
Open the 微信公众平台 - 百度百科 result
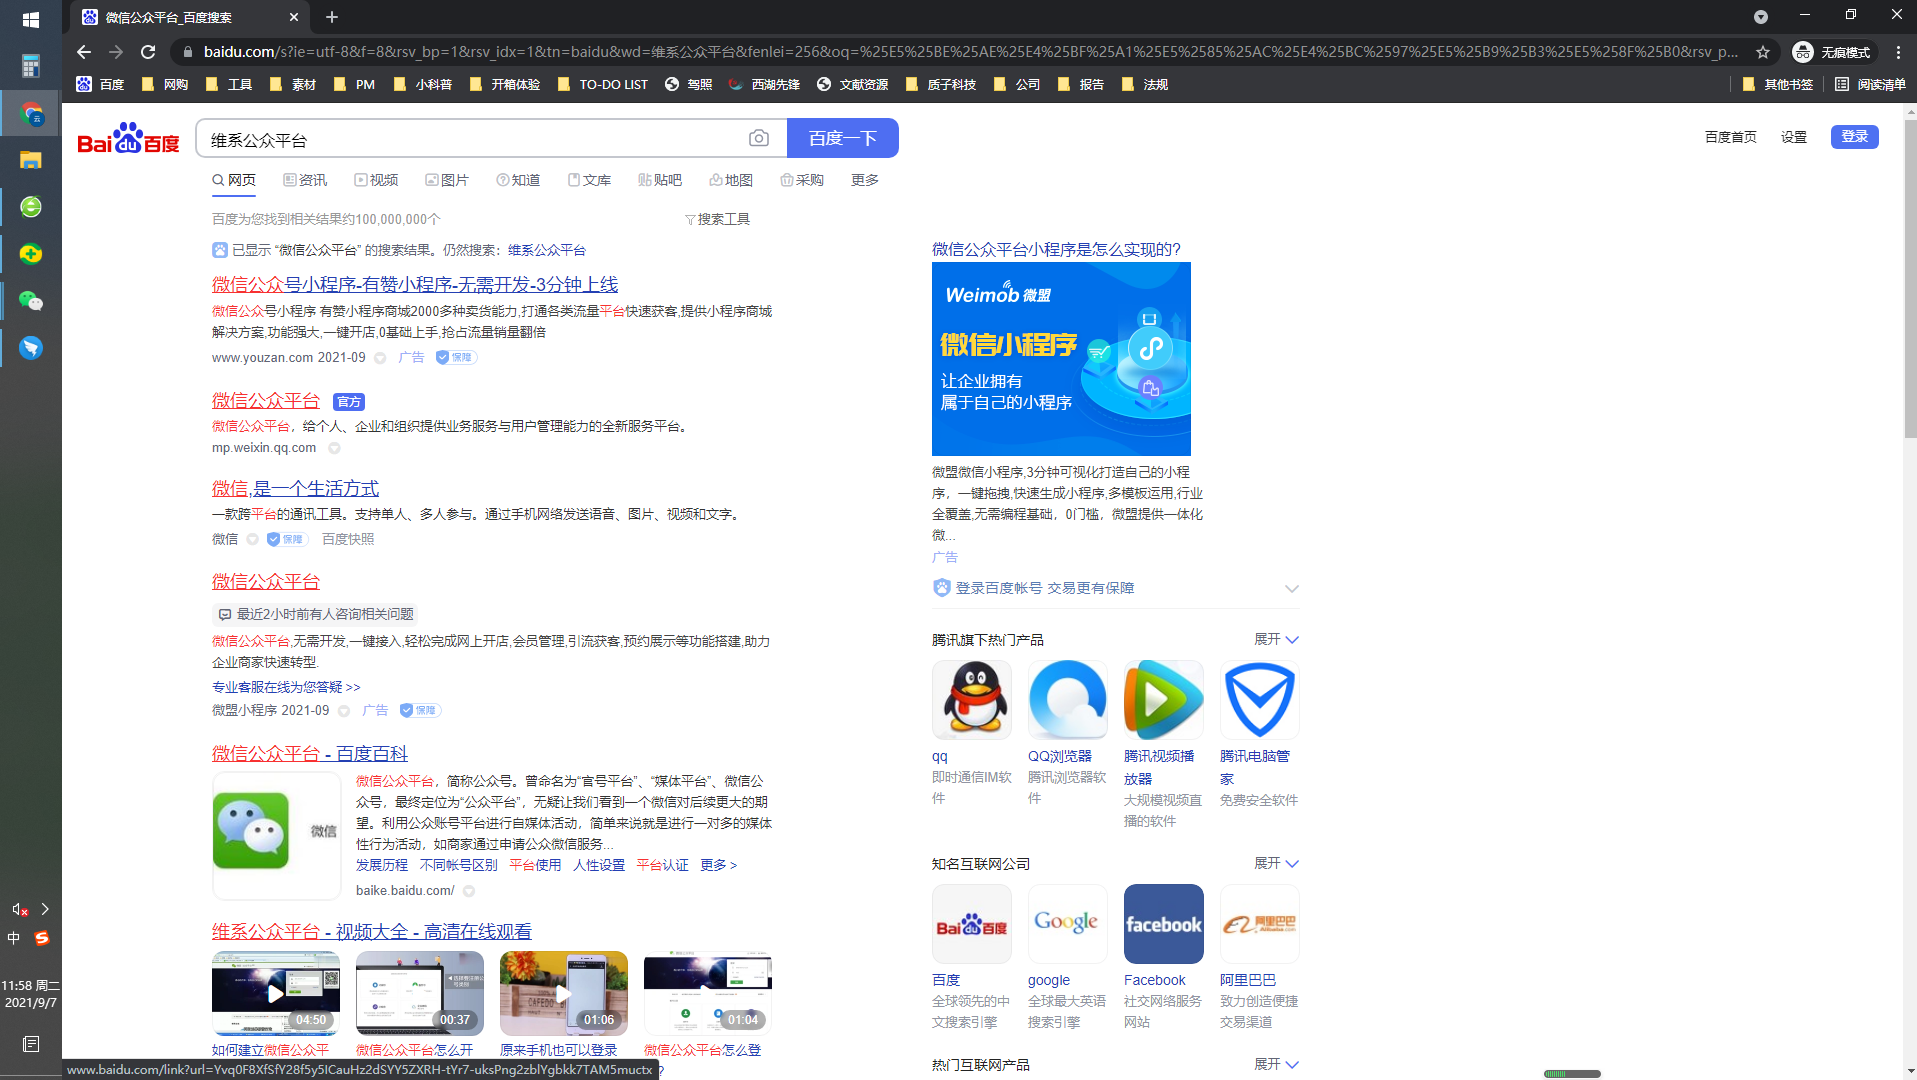[310, 754]
